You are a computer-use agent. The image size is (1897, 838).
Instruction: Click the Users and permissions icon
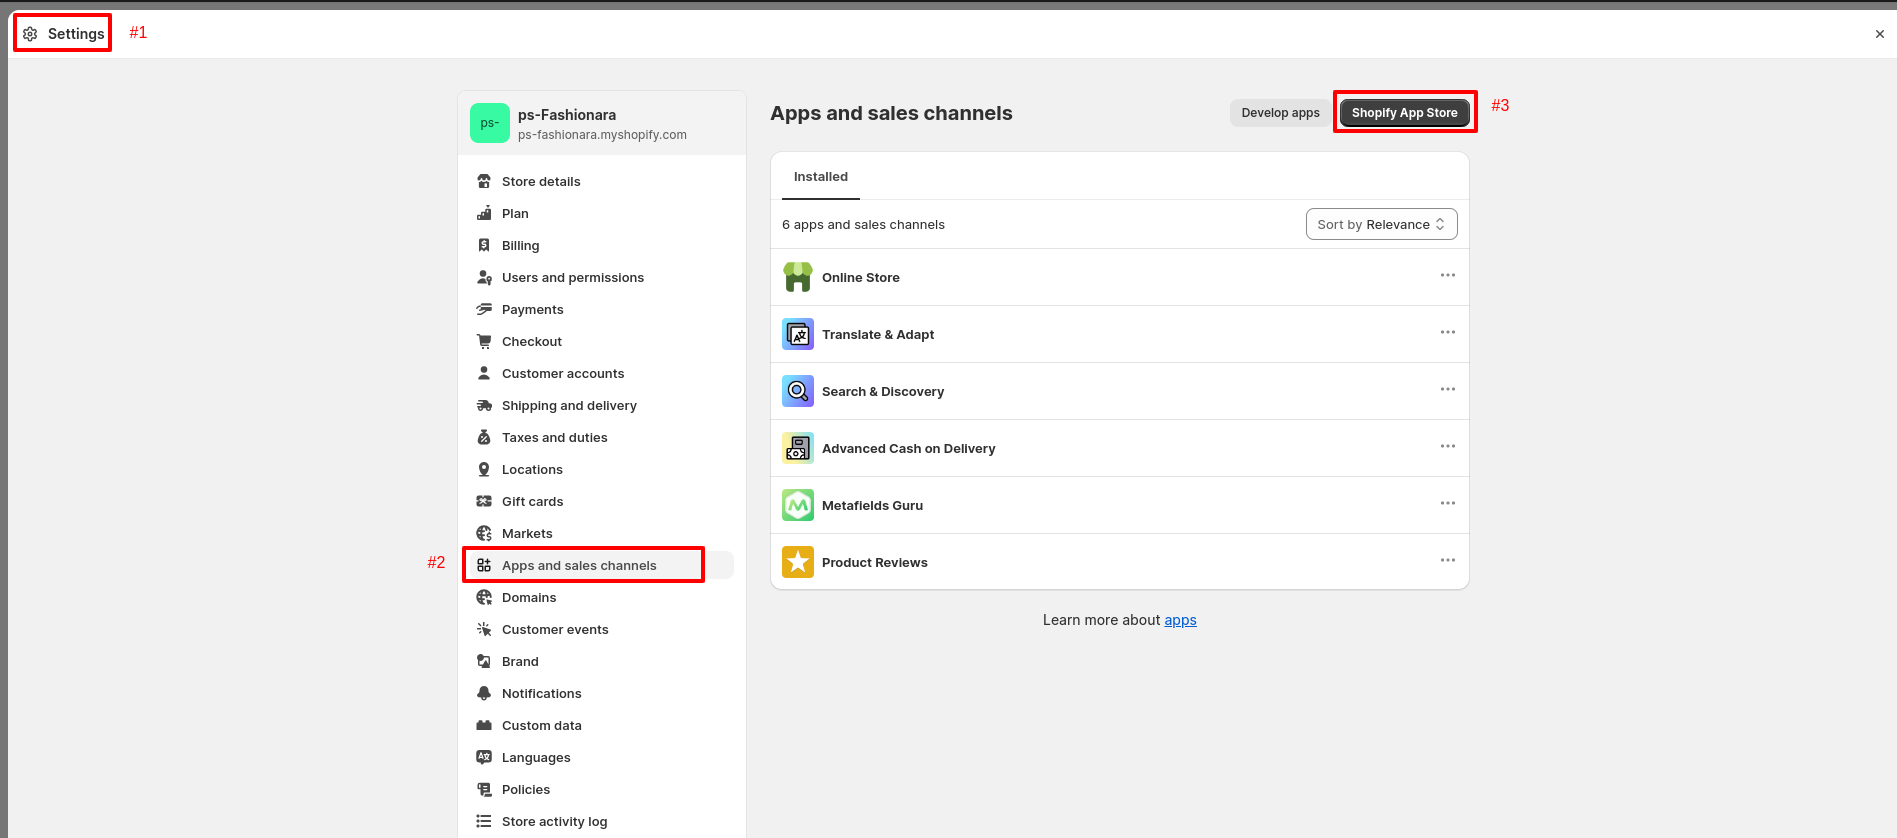[x=484, y=277]
